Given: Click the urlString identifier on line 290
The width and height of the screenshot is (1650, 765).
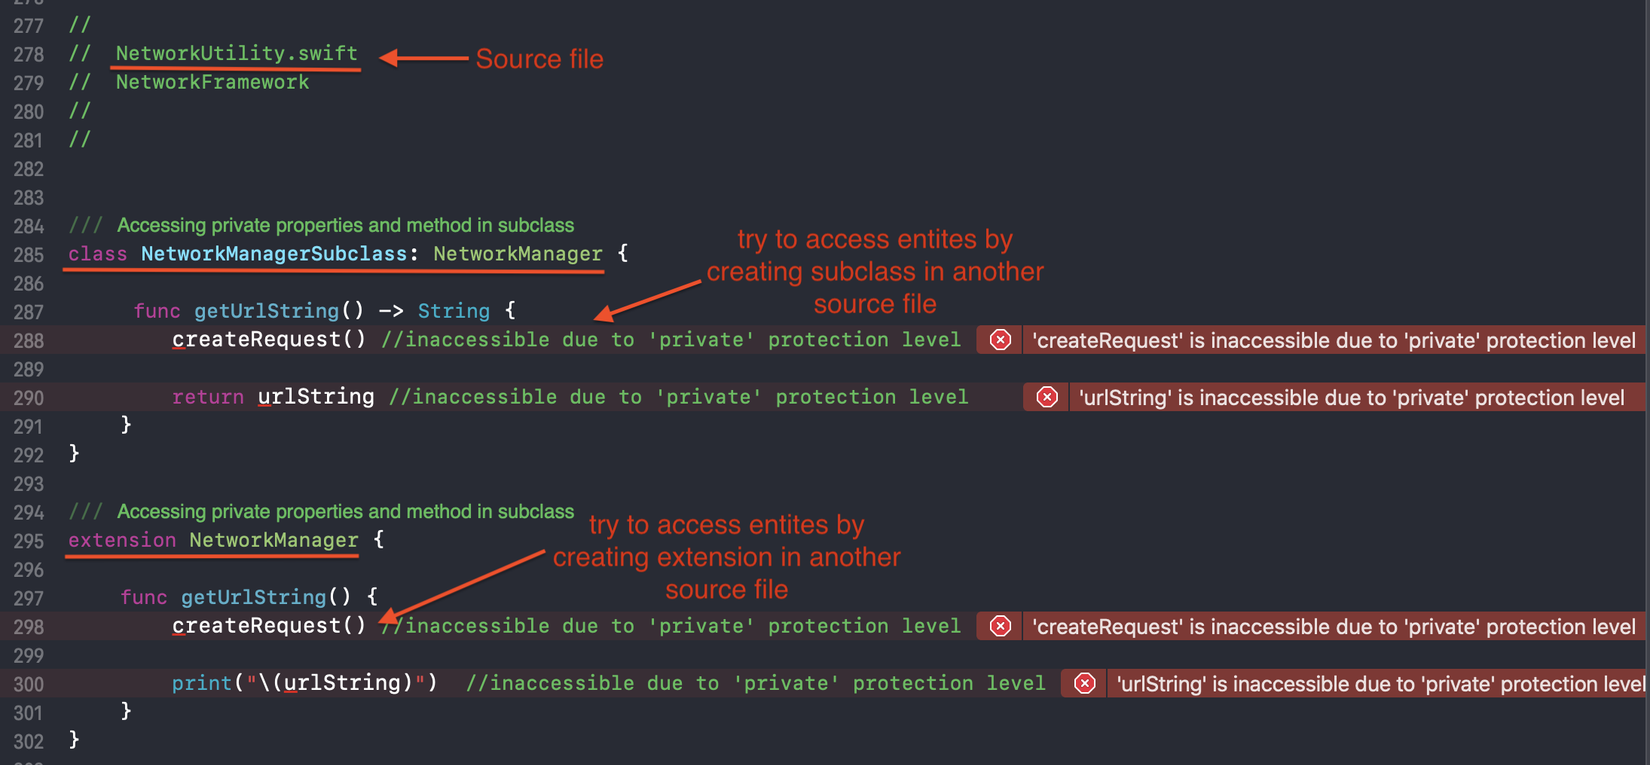Looking at the screenshot, I should click(316, 397).
